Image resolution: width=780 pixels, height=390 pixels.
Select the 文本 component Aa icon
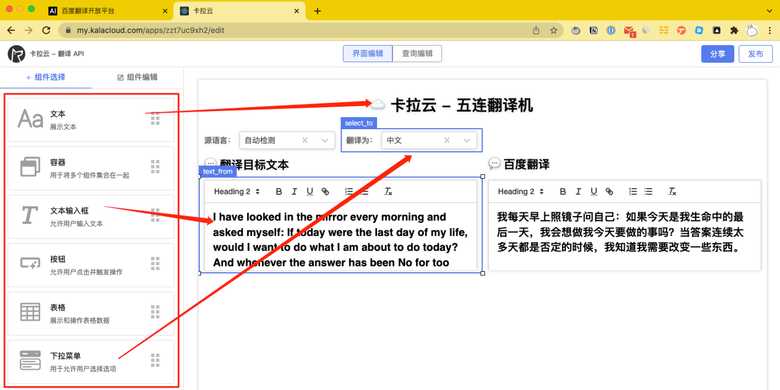pyautogui.click(x=30, y=119)
